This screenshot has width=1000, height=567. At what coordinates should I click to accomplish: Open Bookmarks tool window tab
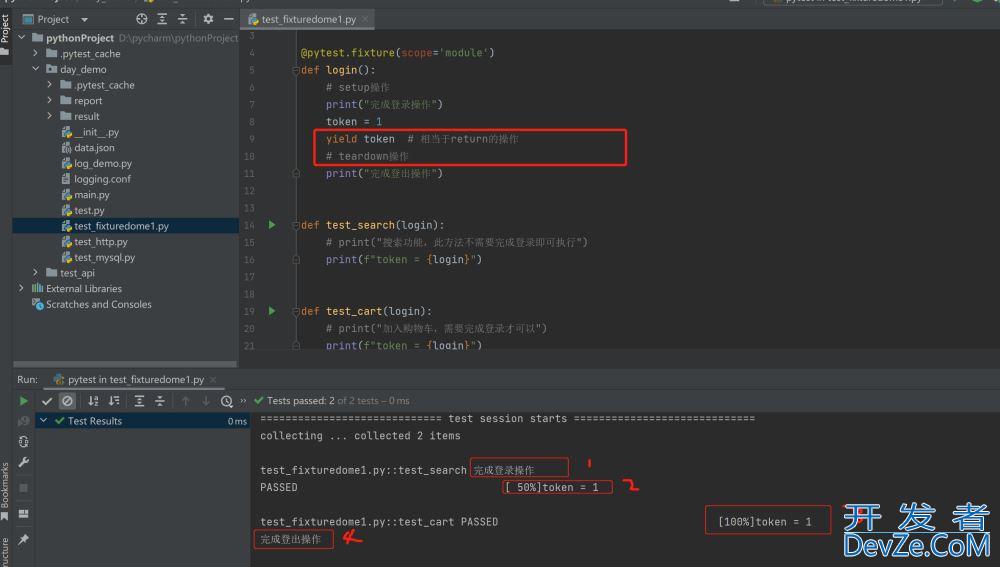(5, 491)
